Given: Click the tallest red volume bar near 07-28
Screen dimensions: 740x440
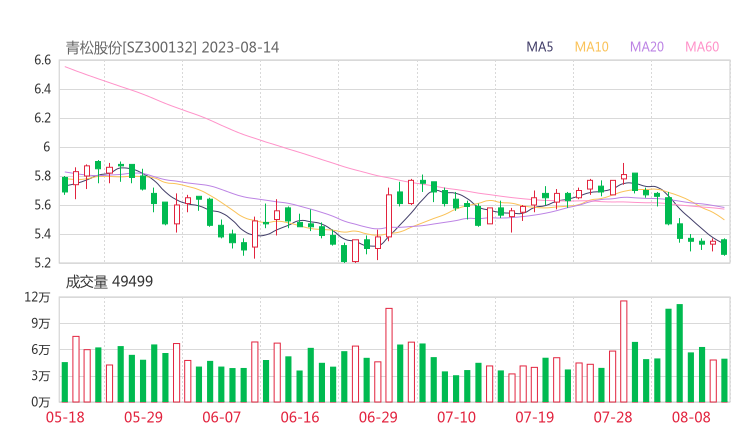Looking at the screenshot, I should (623, 351).
